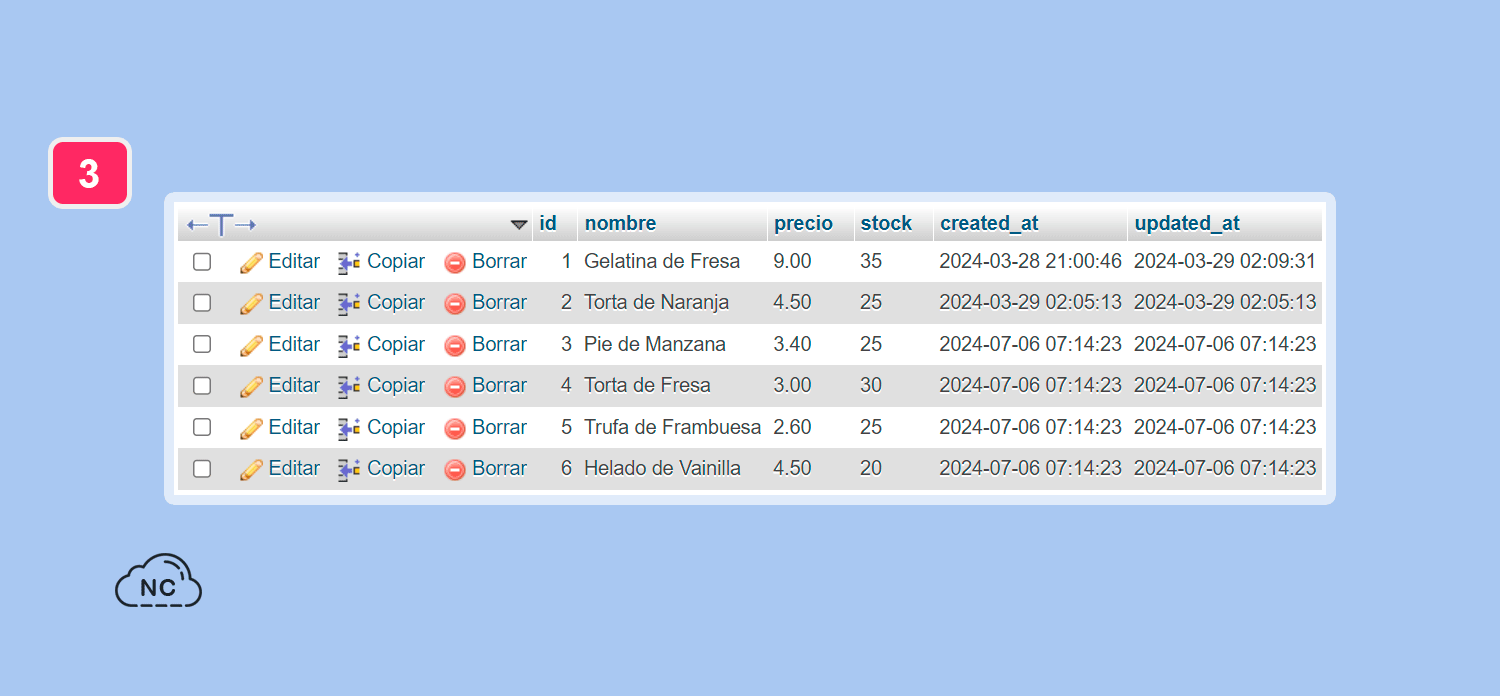Screen dimensions: 1500x696
Task: Click the cell 'Gelatina de Fresa'
Action: pos(662,261)
